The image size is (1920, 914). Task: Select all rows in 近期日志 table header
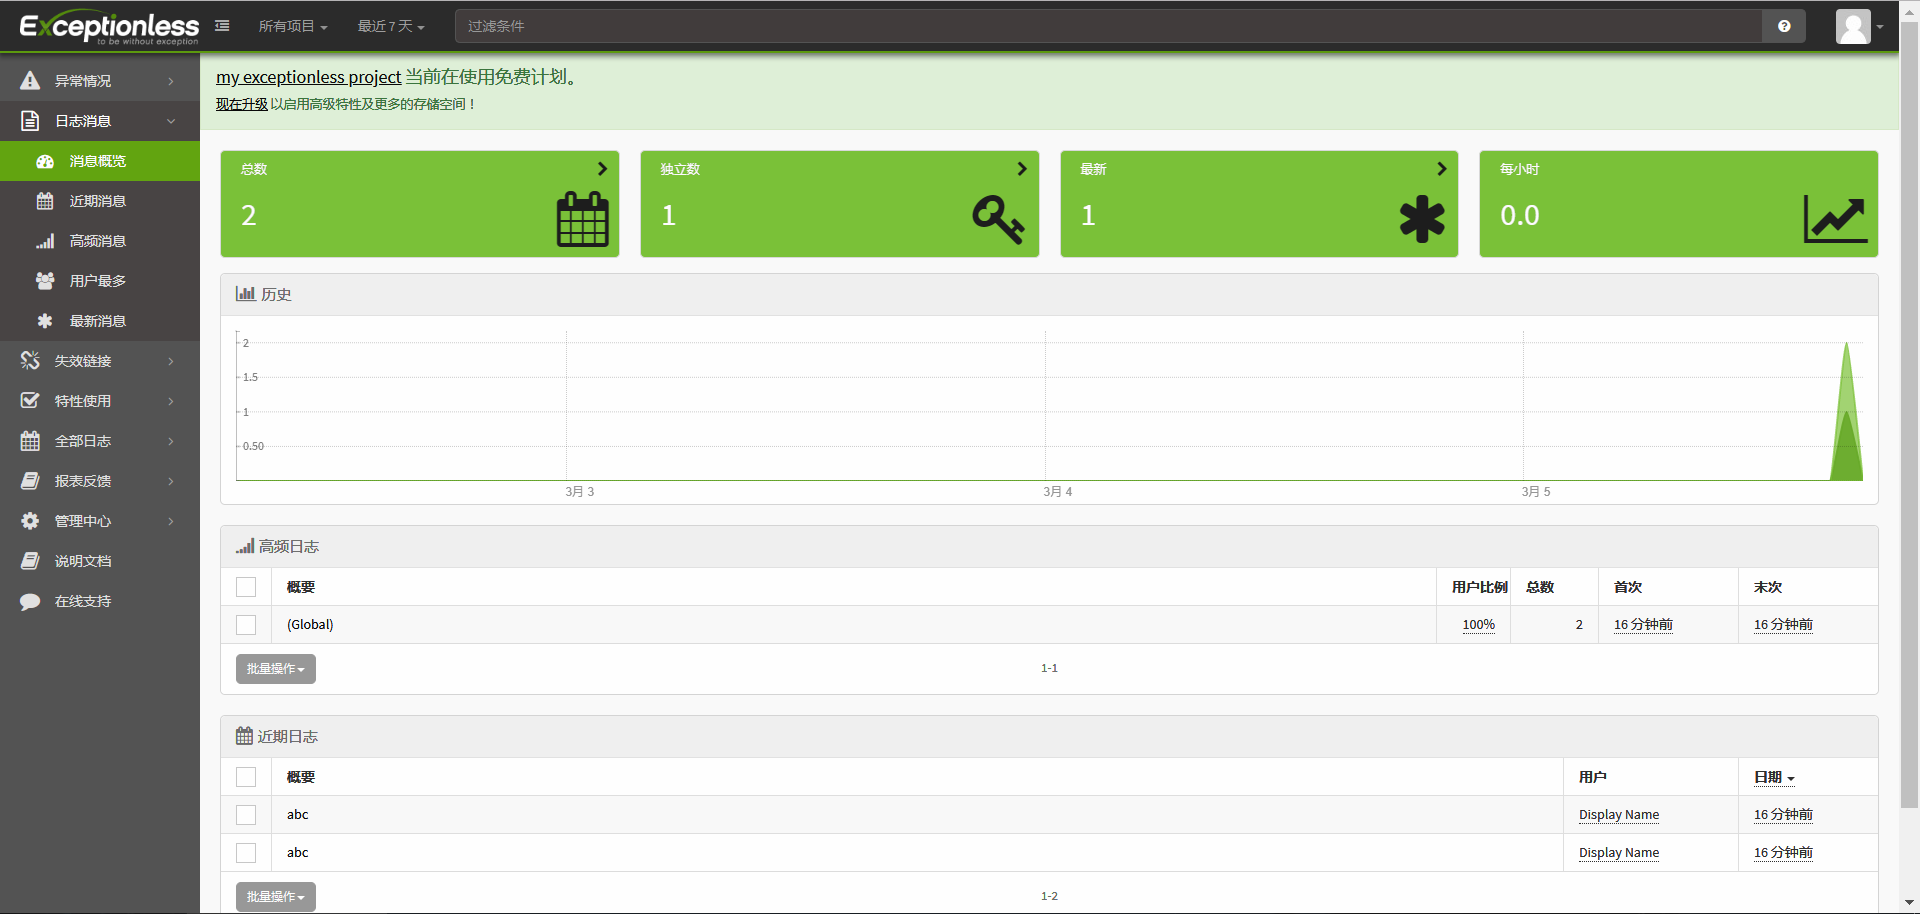[x=246, y=777]
